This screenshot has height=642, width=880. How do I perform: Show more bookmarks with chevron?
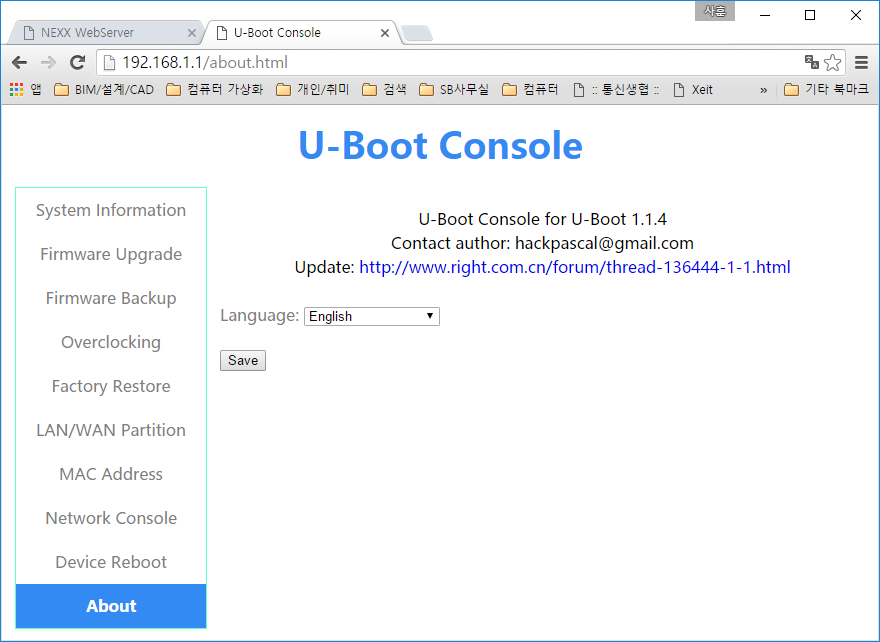pos(763,90)
